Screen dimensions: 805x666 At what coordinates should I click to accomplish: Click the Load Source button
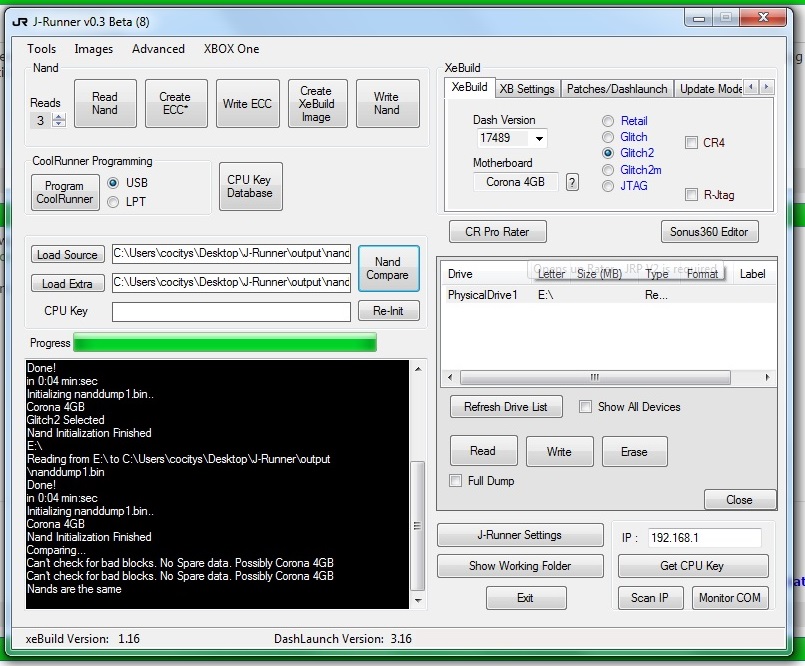click(x=67, y=255)
